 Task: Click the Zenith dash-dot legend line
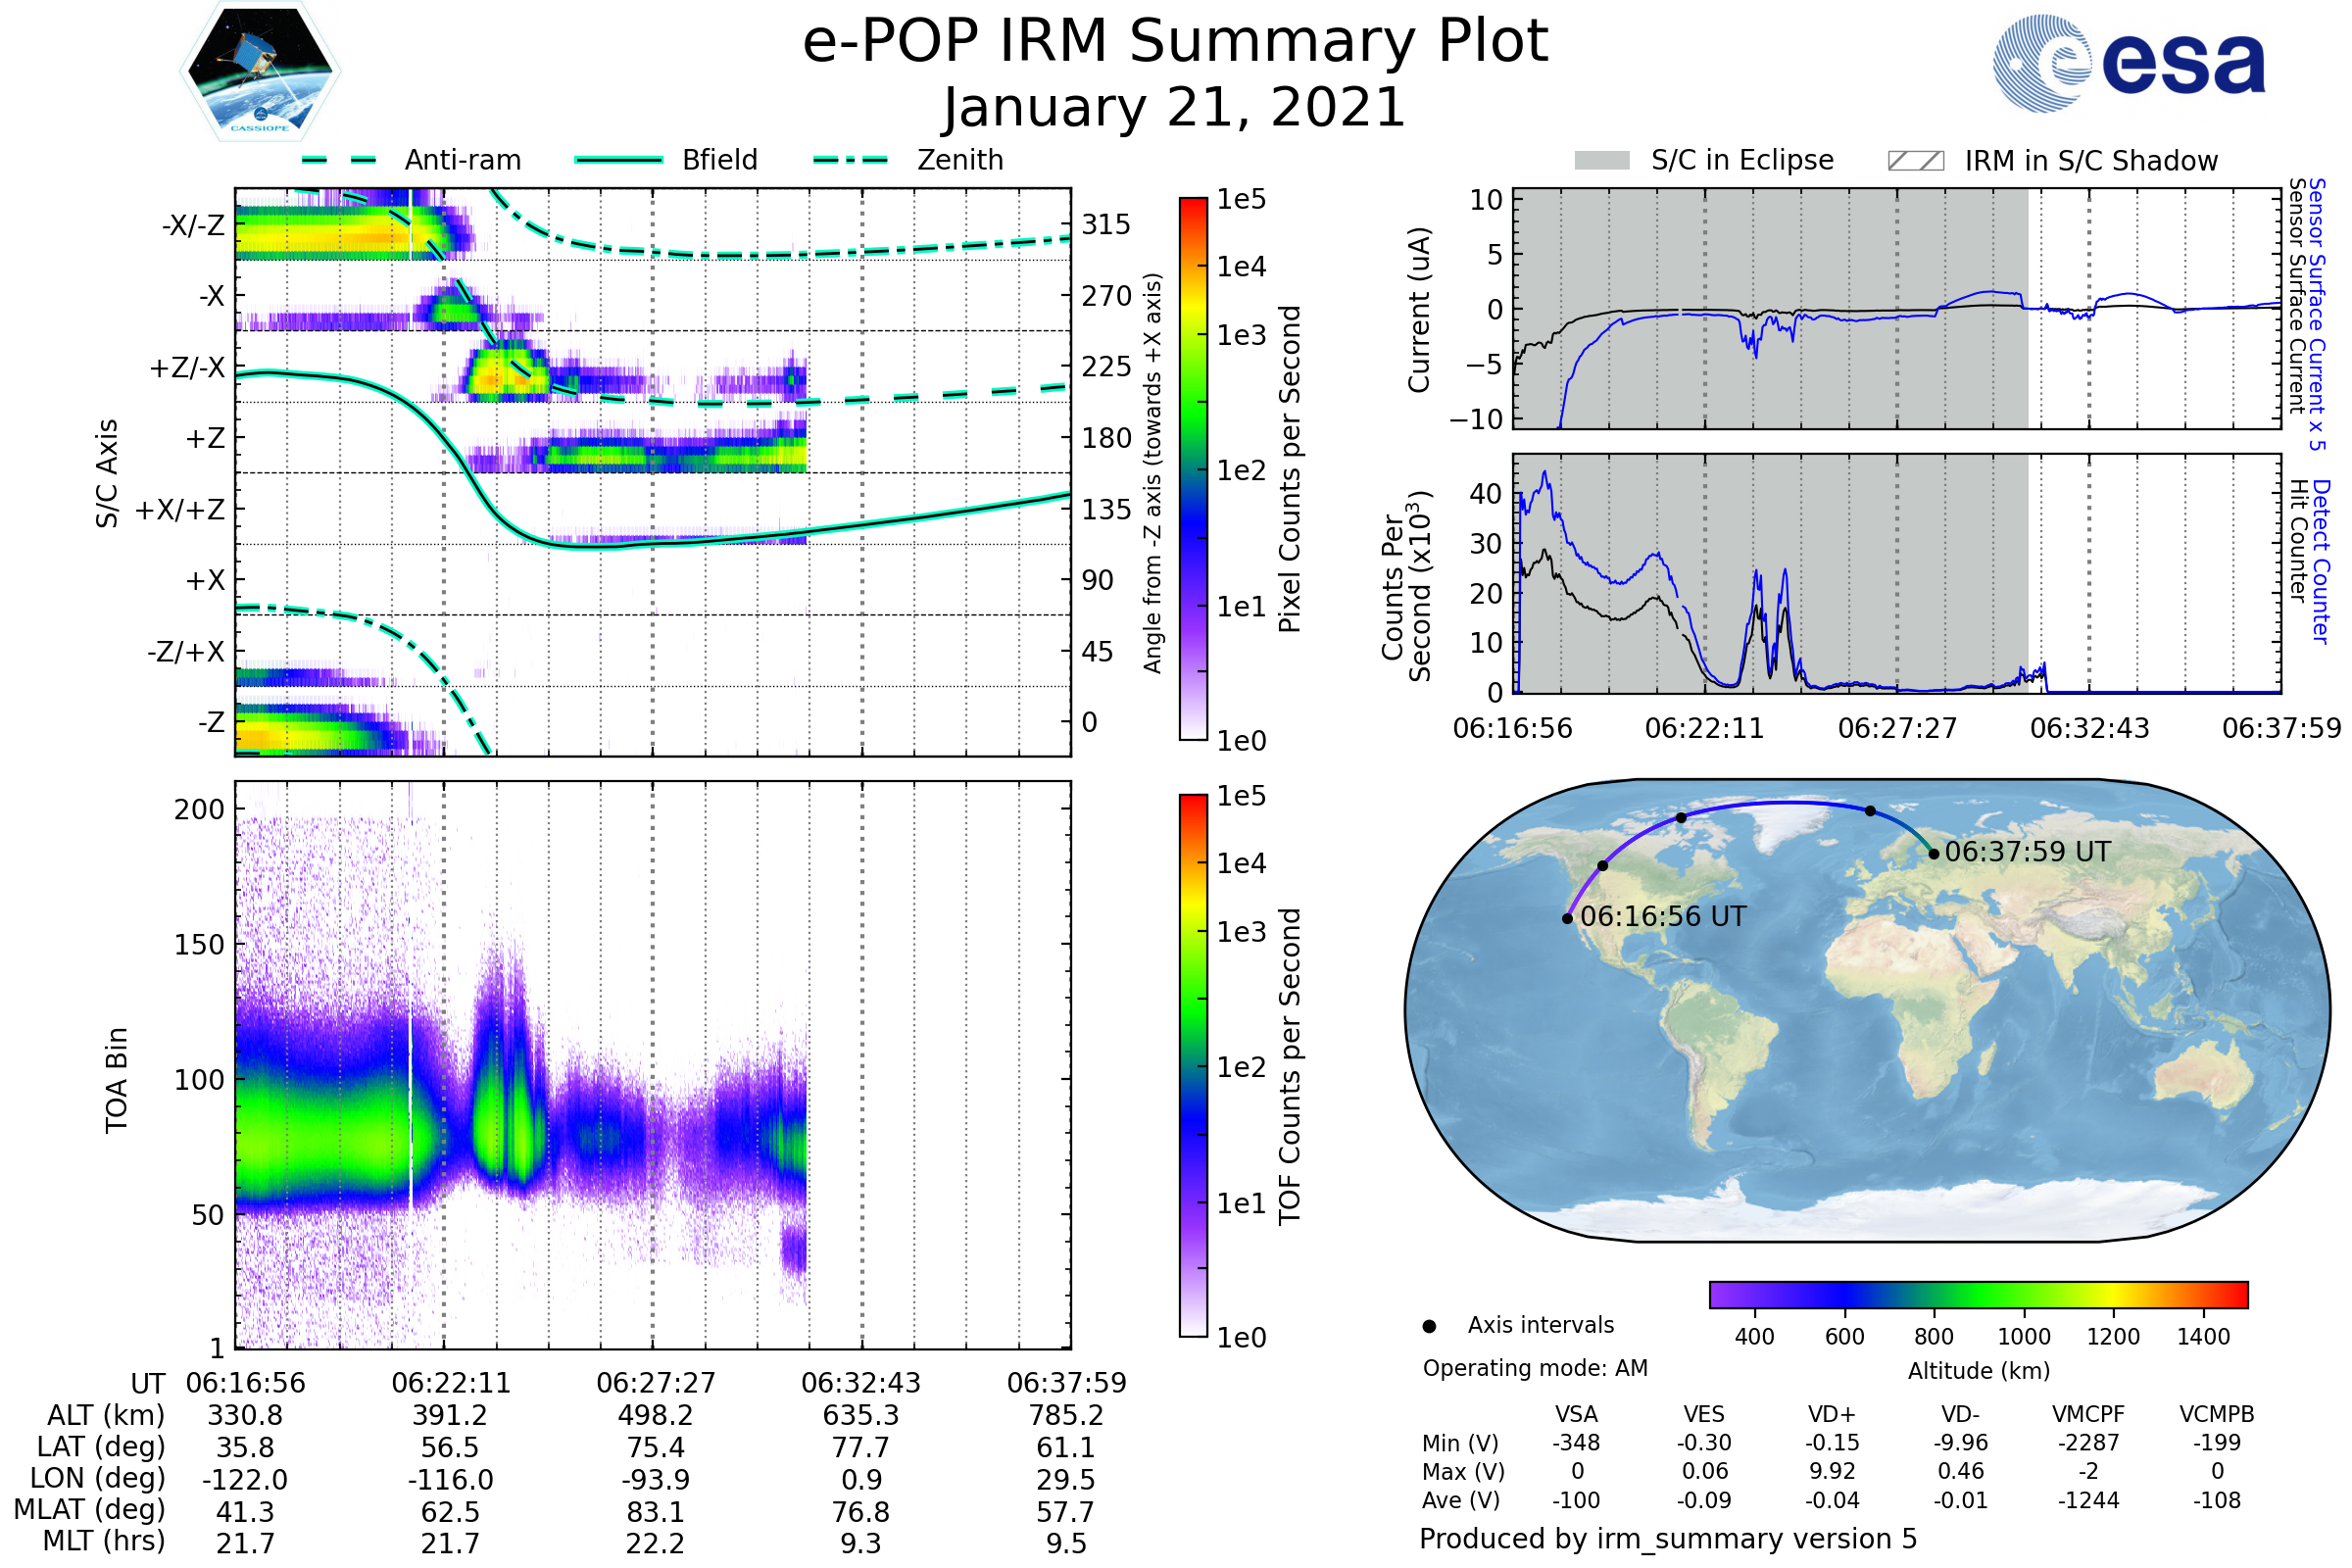850,160
